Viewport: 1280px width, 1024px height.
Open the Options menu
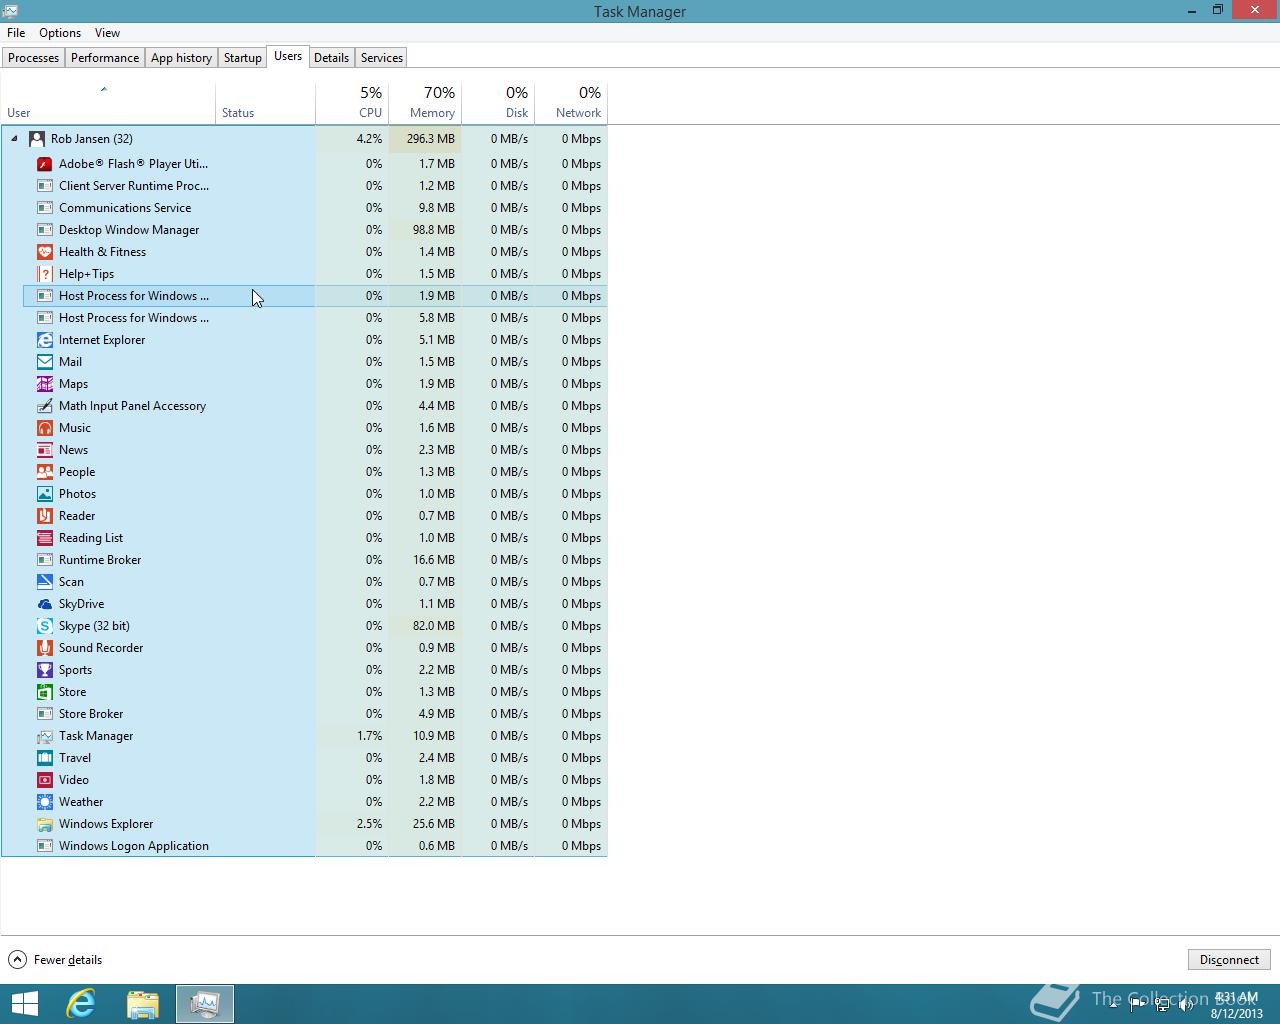pos(60,33)
